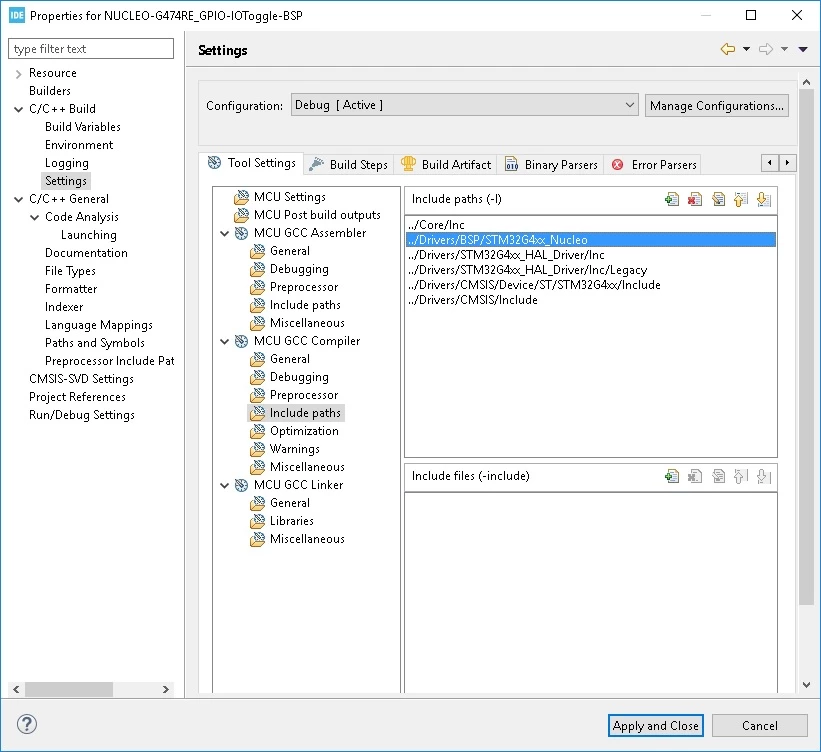
Task: Select Warnings under MCU GCC Compiler
Action: [x=295, y=449]
